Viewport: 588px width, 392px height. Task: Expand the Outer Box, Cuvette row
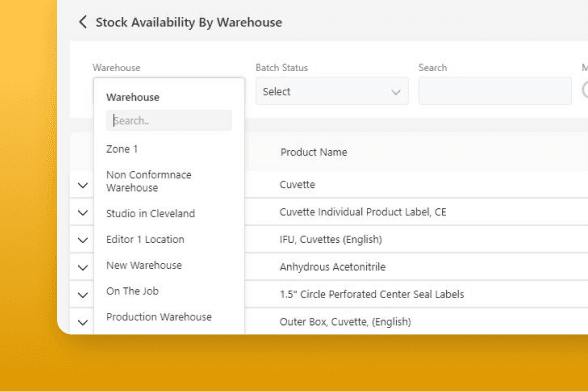pos(83,322)
